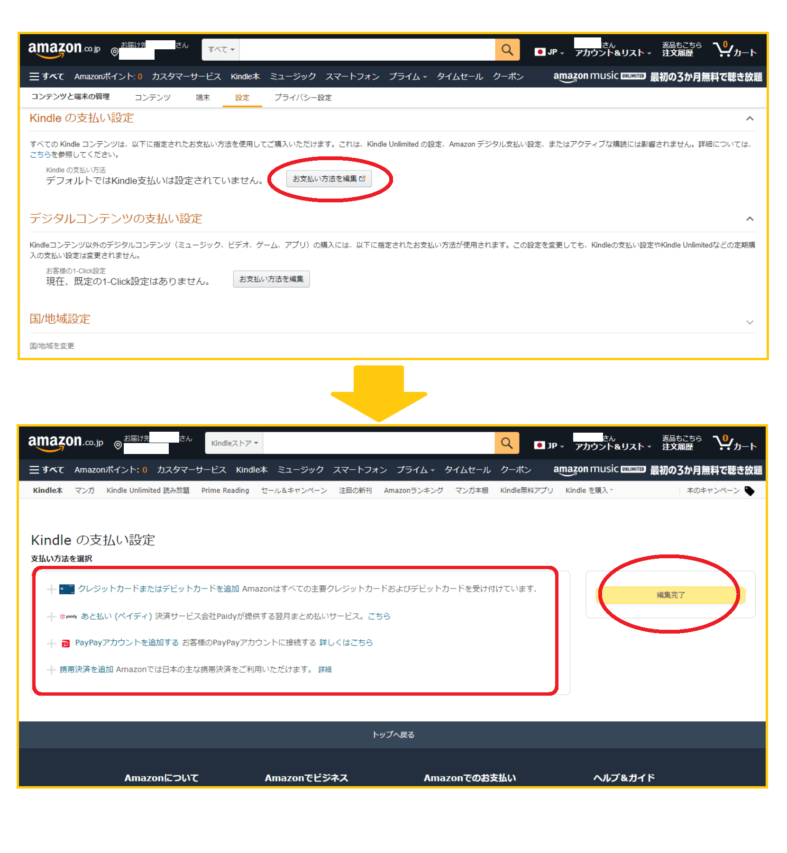Image resolution: width=787 pixels, height=853 pixels.
Task: Open プライバシー設定 tab
Action: tap(303, 98)
